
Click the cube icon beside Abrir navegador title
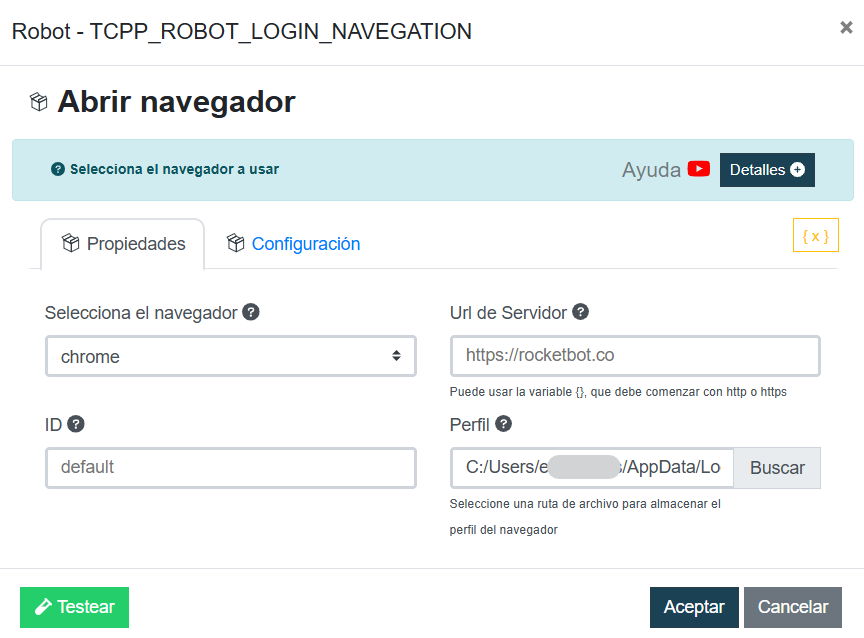click(x=39, y=102)
